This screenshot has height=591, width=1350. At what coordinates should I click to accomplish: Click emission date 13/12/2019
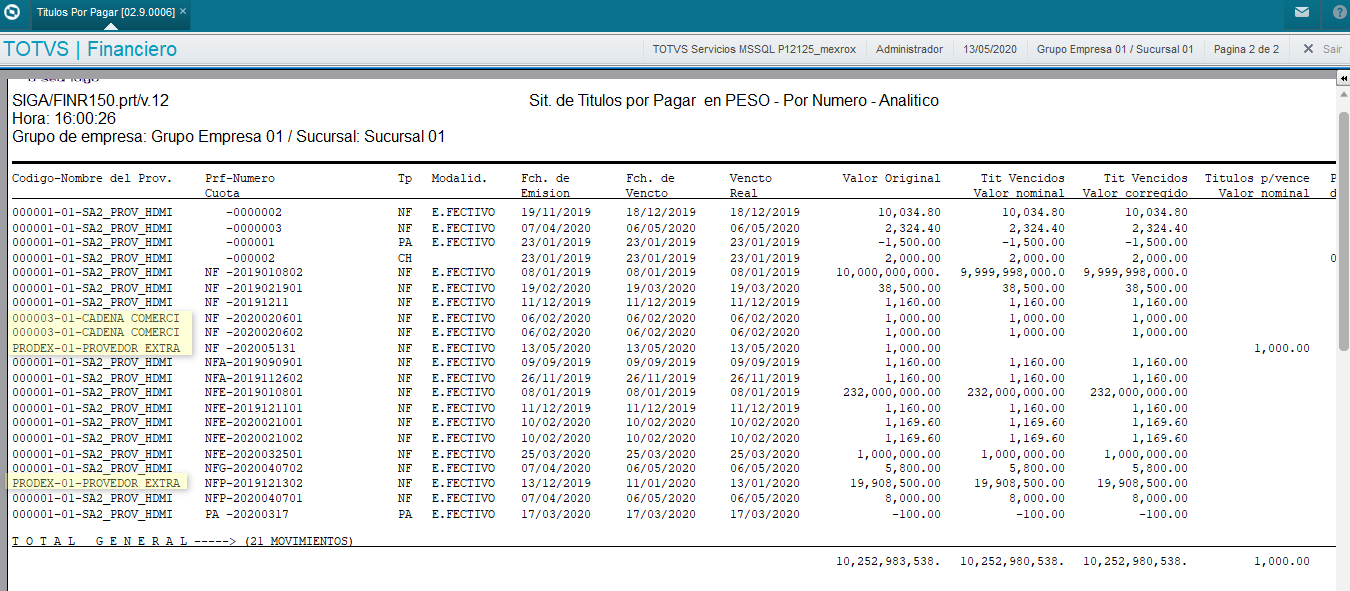556,483
